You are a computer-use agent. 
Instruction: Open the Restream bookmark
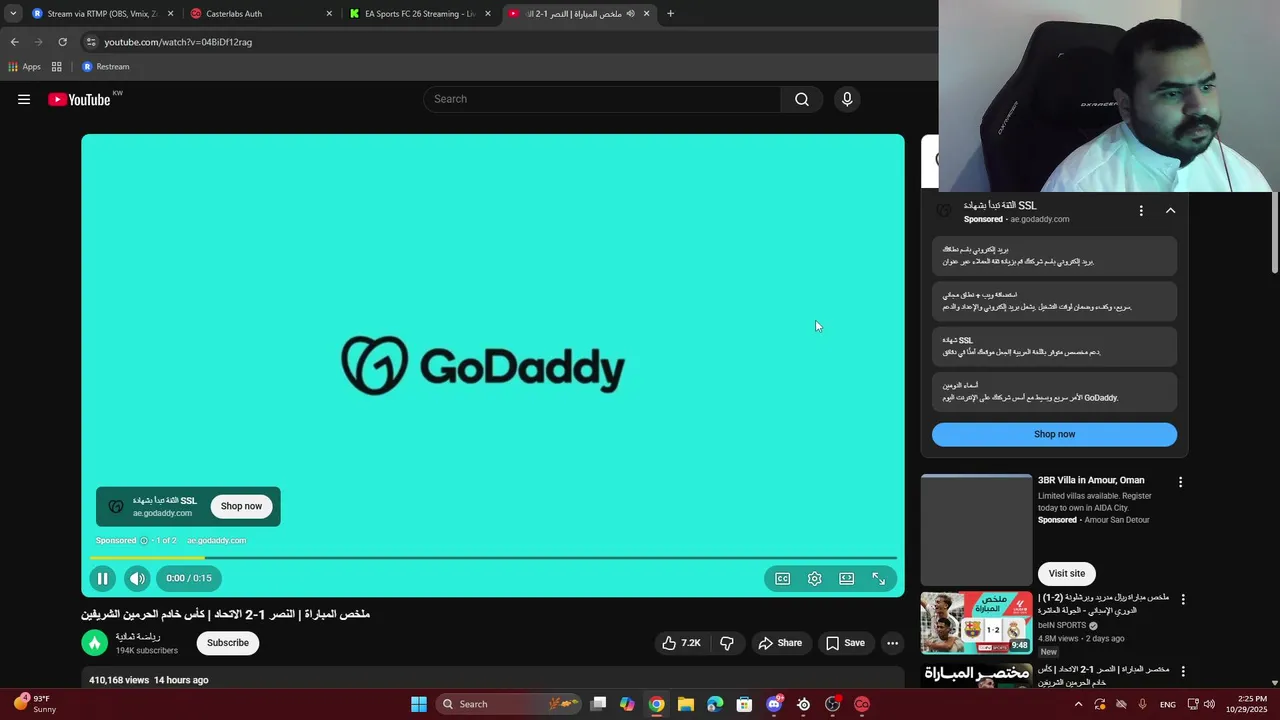(106, 67)
